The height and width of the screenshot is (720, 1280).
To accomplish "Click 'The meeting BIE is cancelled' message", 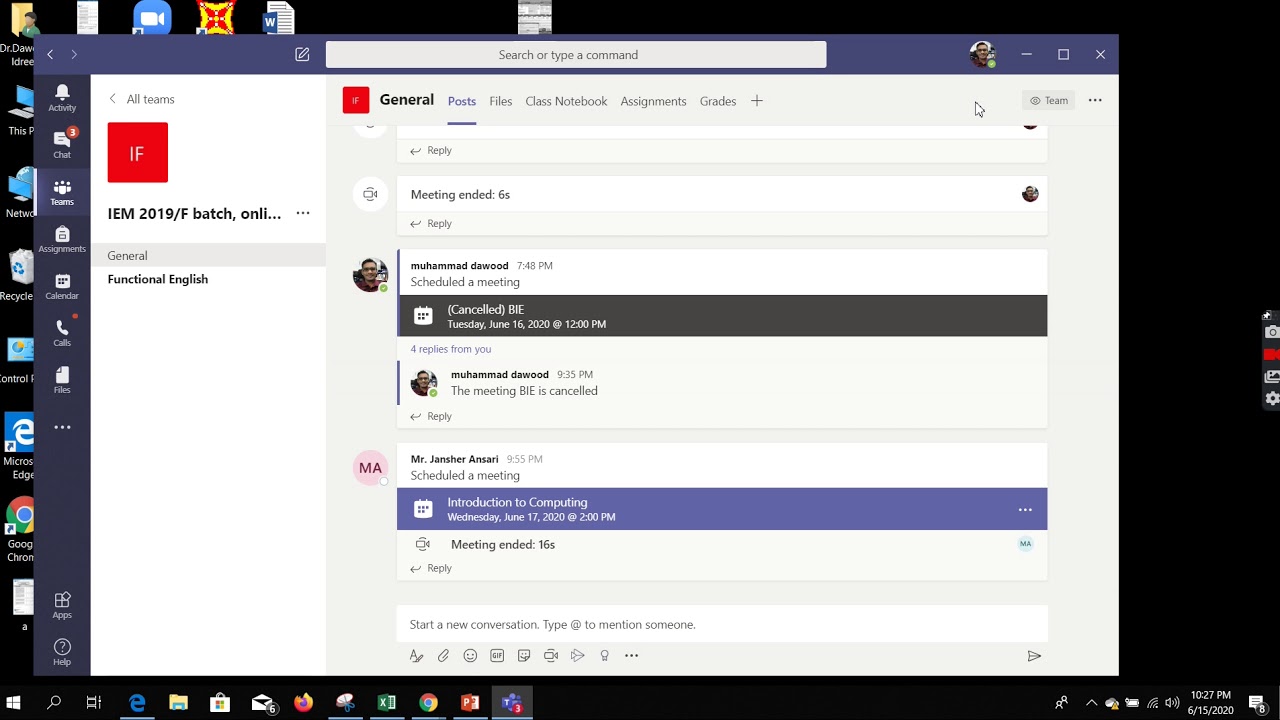I will (x=524, y=391).
